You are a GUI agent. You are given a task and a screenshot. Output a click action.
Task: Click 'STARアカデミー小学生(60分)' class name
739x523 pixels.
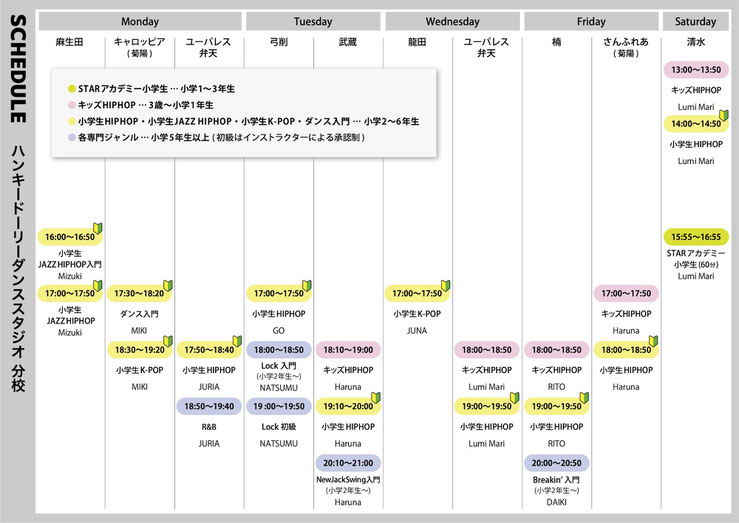[x=696, y=259]
